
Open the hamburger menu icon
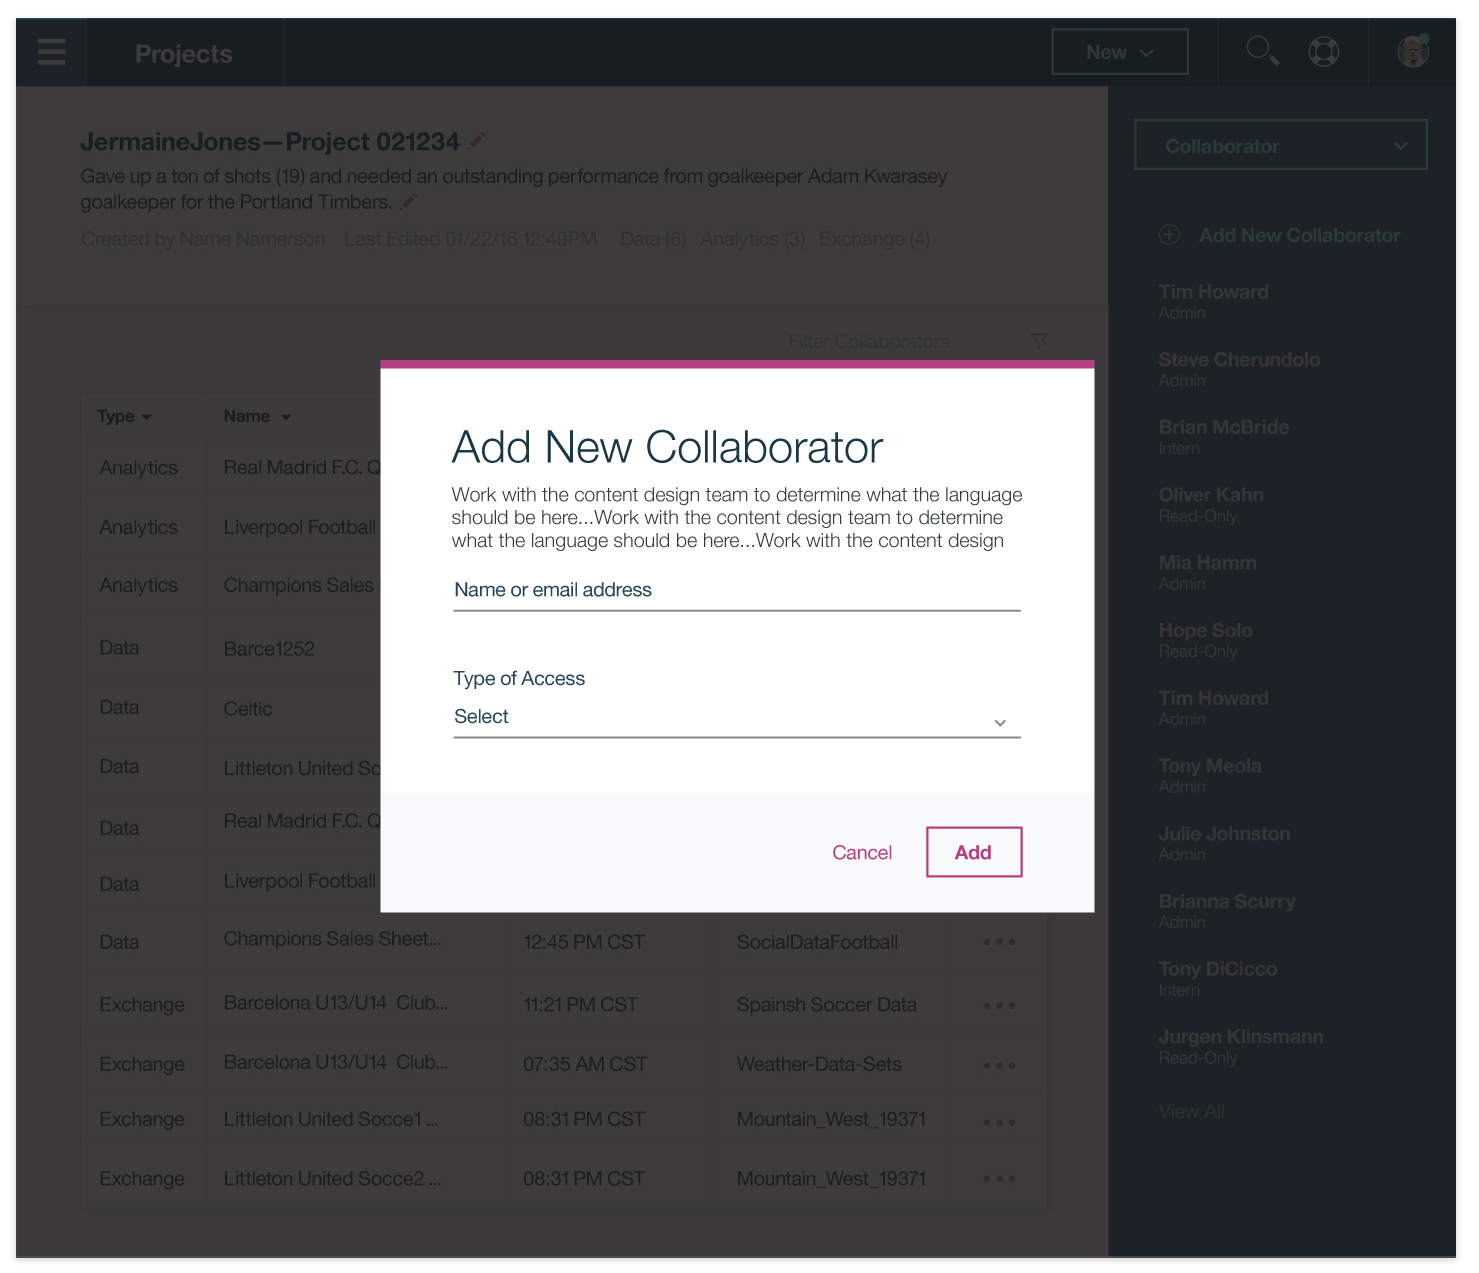tap(51, 52)
